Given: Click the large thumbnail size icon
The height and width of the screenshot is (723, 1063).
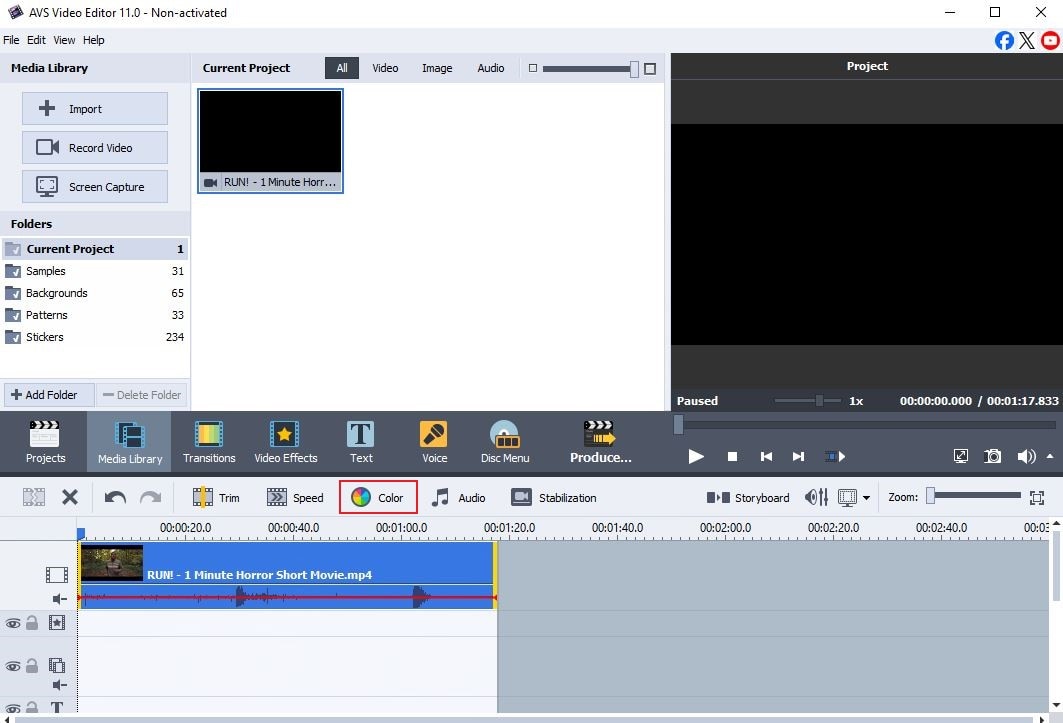Looking at the screenshot, I should (649, 69).
